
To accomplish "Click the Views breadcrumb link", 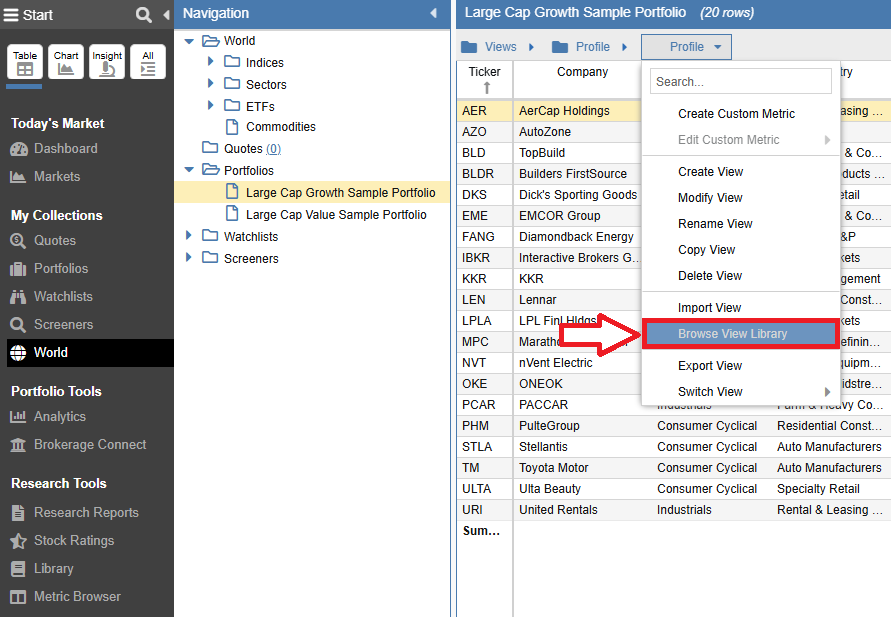I will pyautogui.click(x=501, y=47).
